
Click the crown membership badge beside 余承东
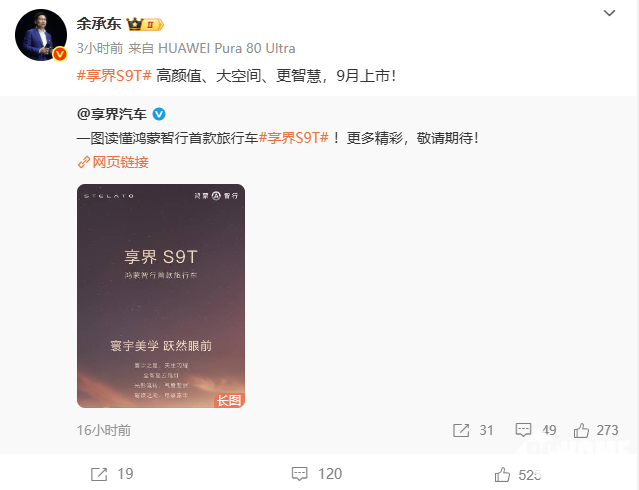(145, 24)
